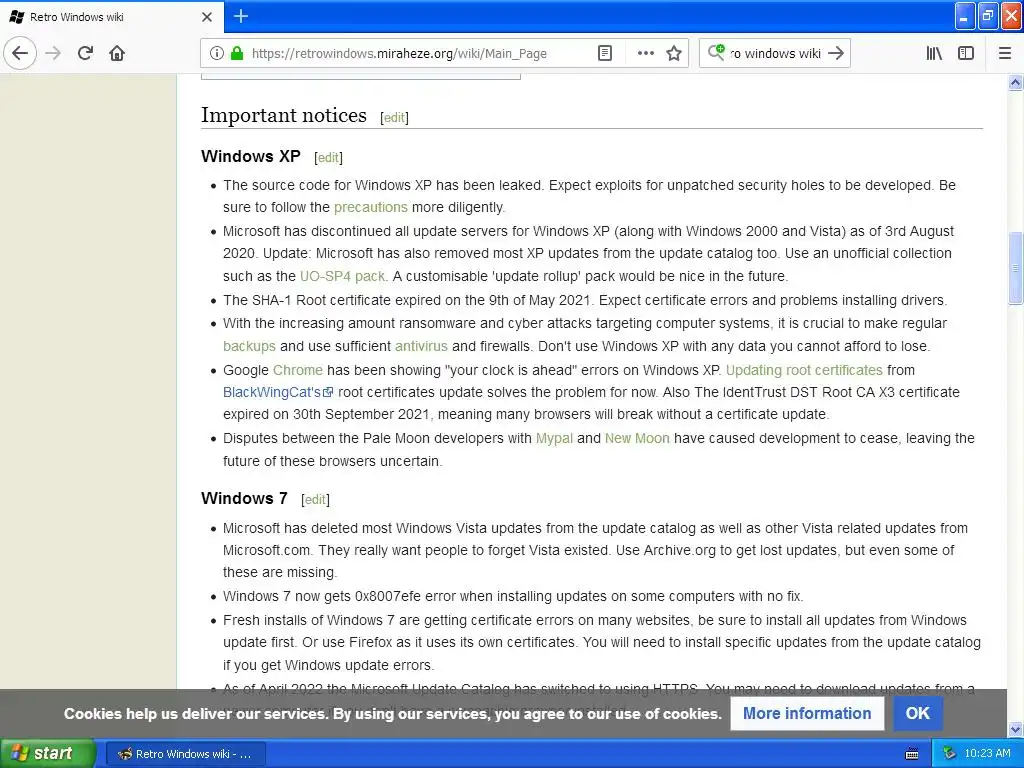This screenshot has height=768, width=1024.
Task: Accept cookies with the OK button
Action: click(x=918, y=713)
